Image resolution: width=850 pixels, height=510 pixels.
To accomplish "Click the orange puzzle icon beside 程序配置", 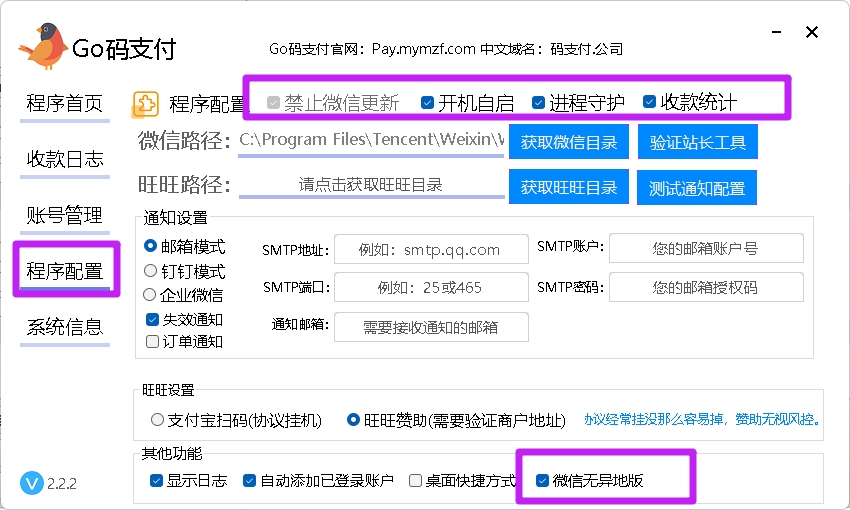I will (x=146, y=104).
